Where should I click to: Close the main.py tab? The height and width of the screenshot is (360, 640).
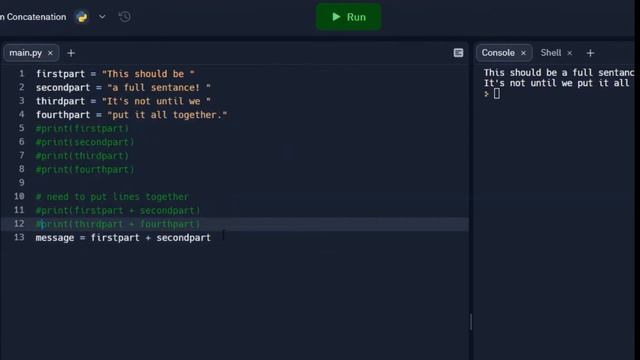click(50, 53)
